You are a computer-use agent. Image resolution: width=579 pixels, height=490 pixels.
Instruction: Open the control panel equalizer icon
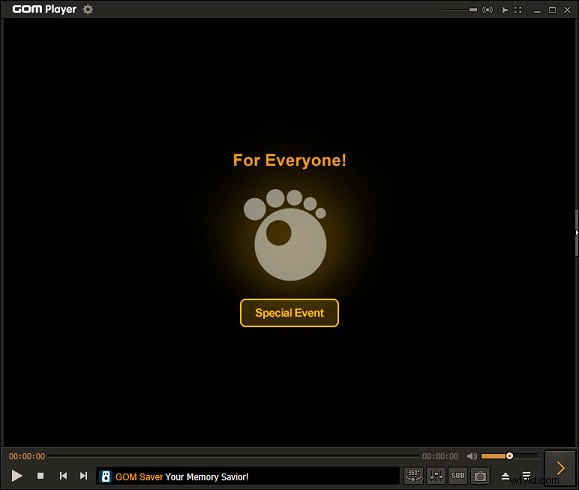coord(436,476)
